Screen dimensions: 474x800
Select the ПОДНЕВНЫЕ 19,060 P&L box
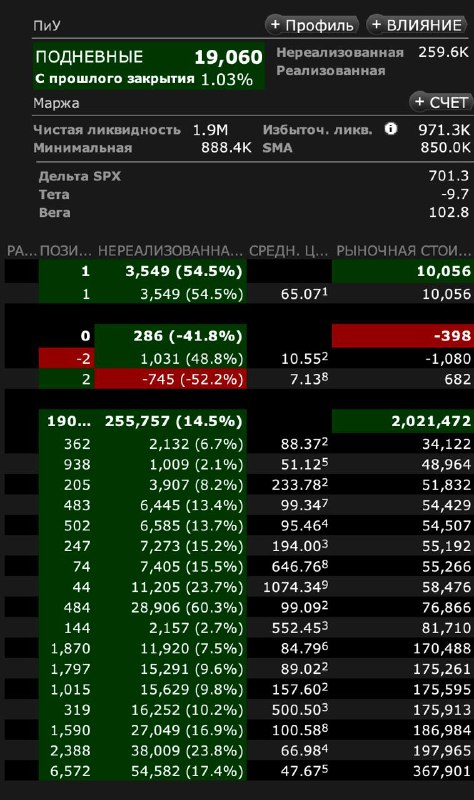148,66
